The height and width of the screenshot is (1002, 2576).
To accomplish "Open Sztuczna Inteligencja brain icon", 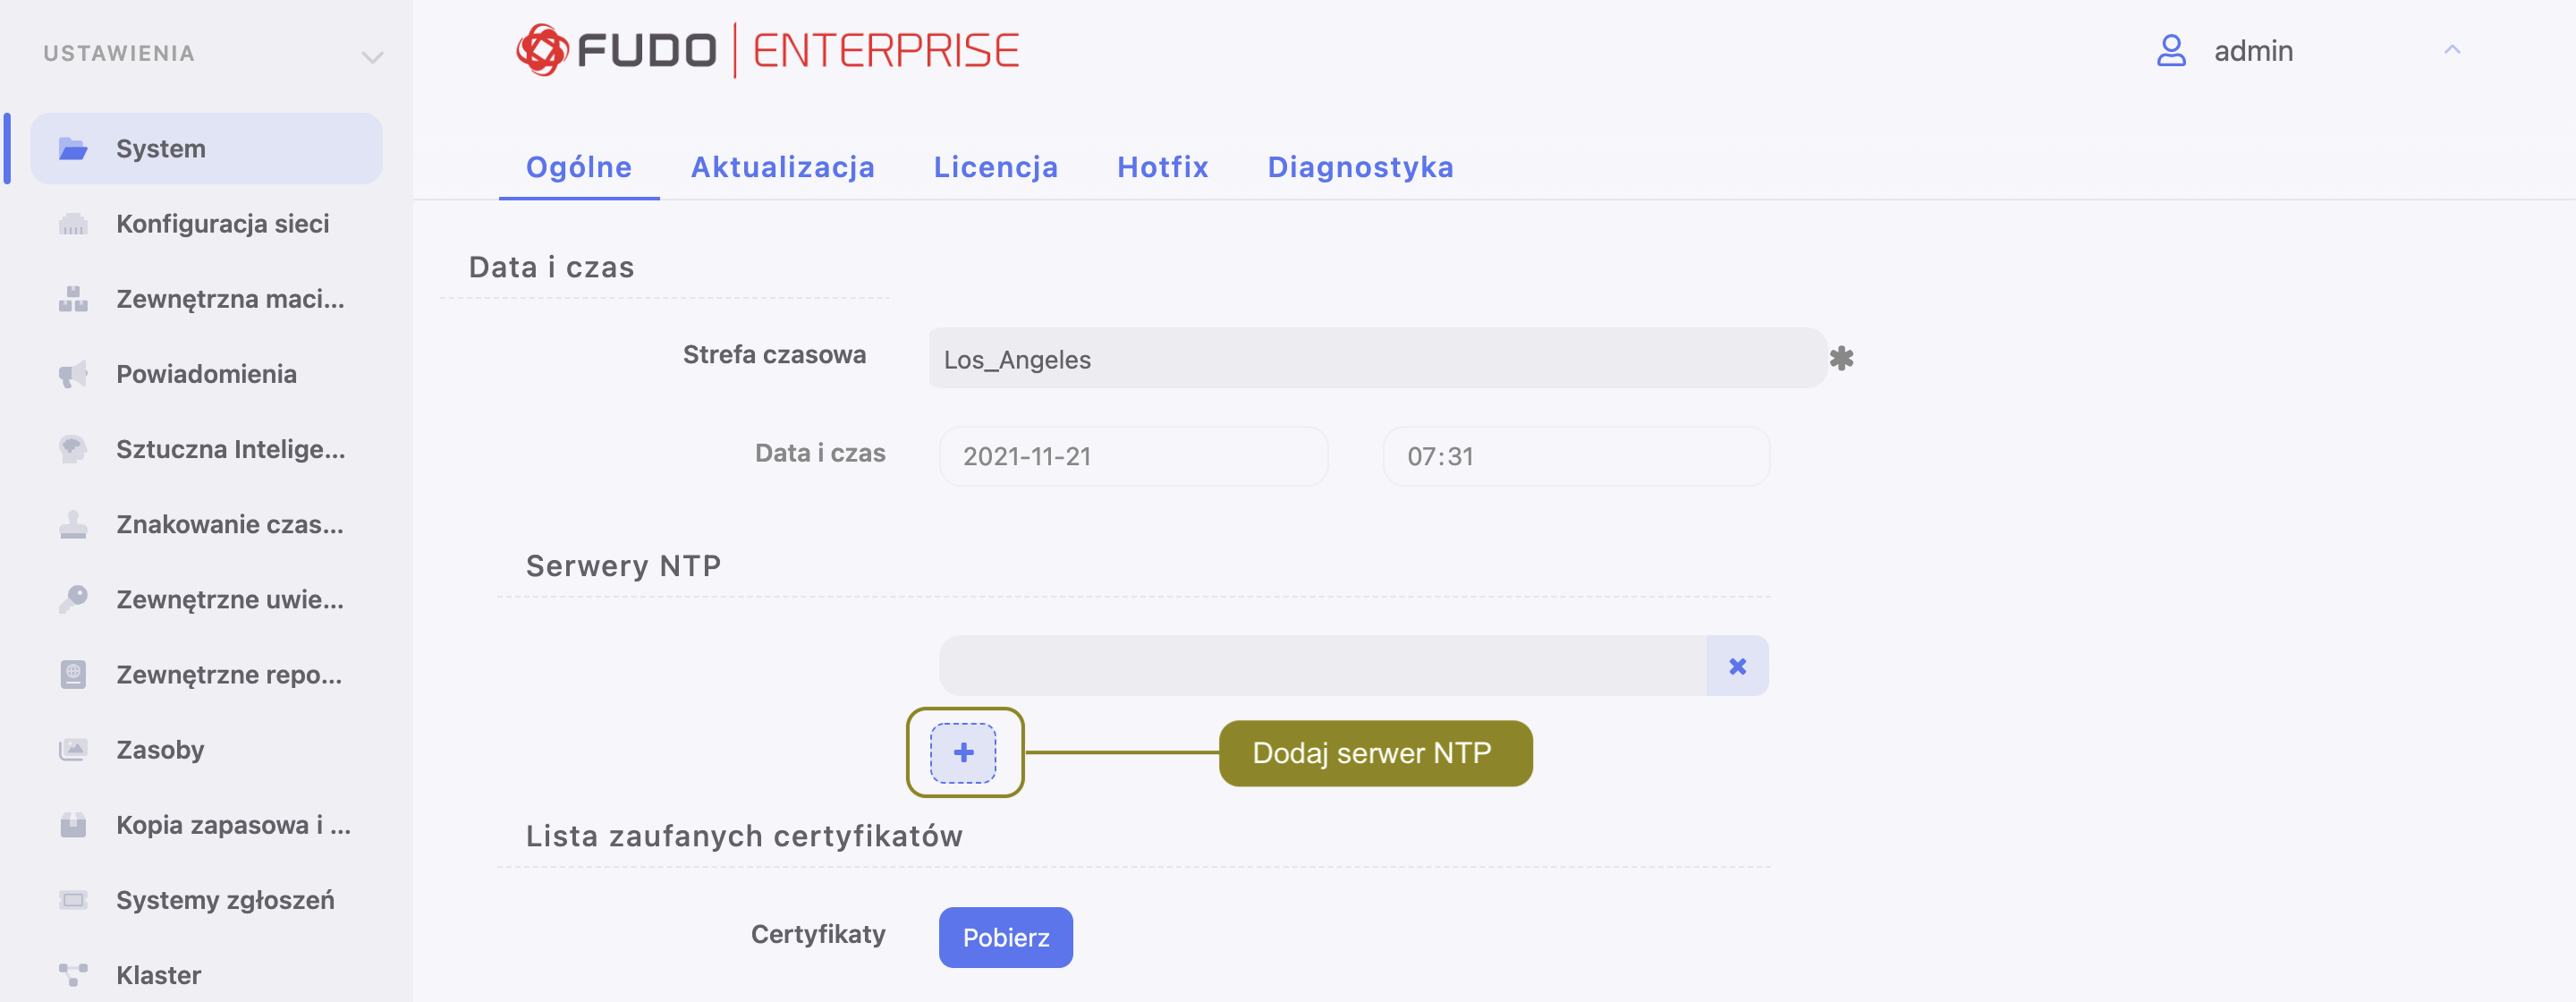I will click(73, 449).
